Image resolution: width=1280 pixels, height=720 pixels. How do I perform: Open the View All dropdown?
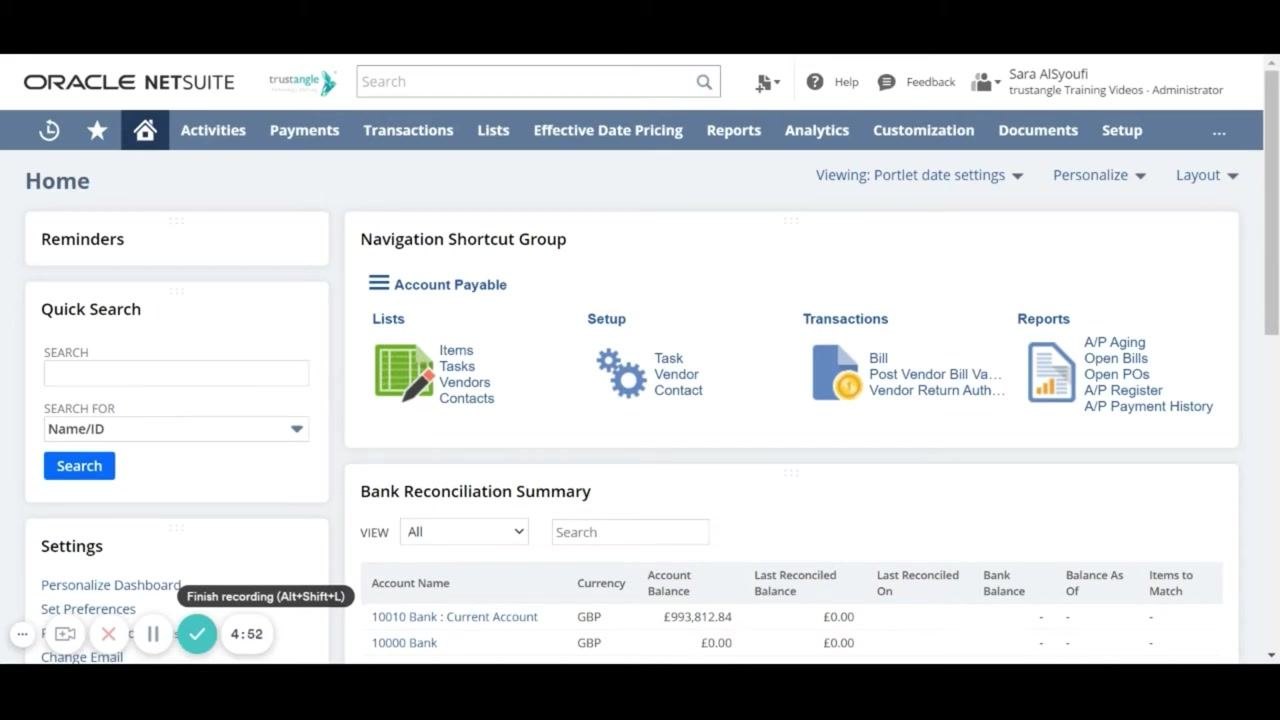tap(464, 532)
